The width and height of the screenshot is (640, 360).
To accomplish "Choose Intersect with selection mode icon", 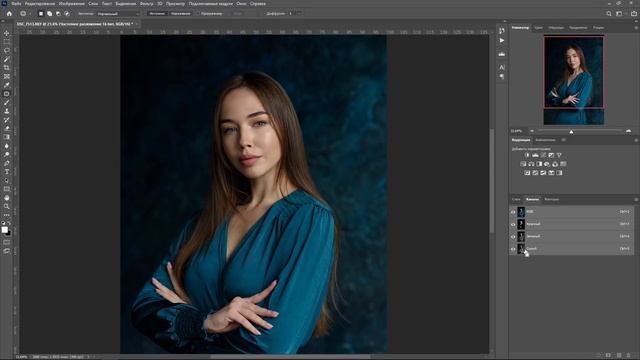I will pos(67,13).
